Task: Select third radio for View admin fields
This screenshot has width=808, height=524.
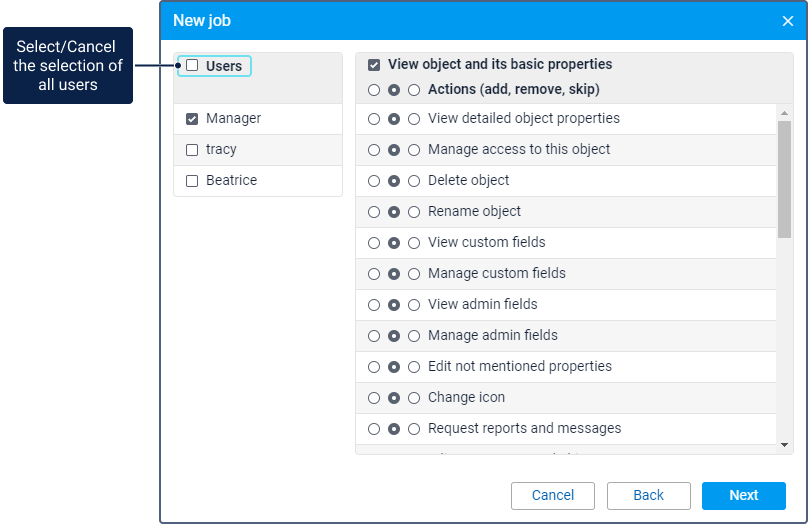Action: coord(414,305)
